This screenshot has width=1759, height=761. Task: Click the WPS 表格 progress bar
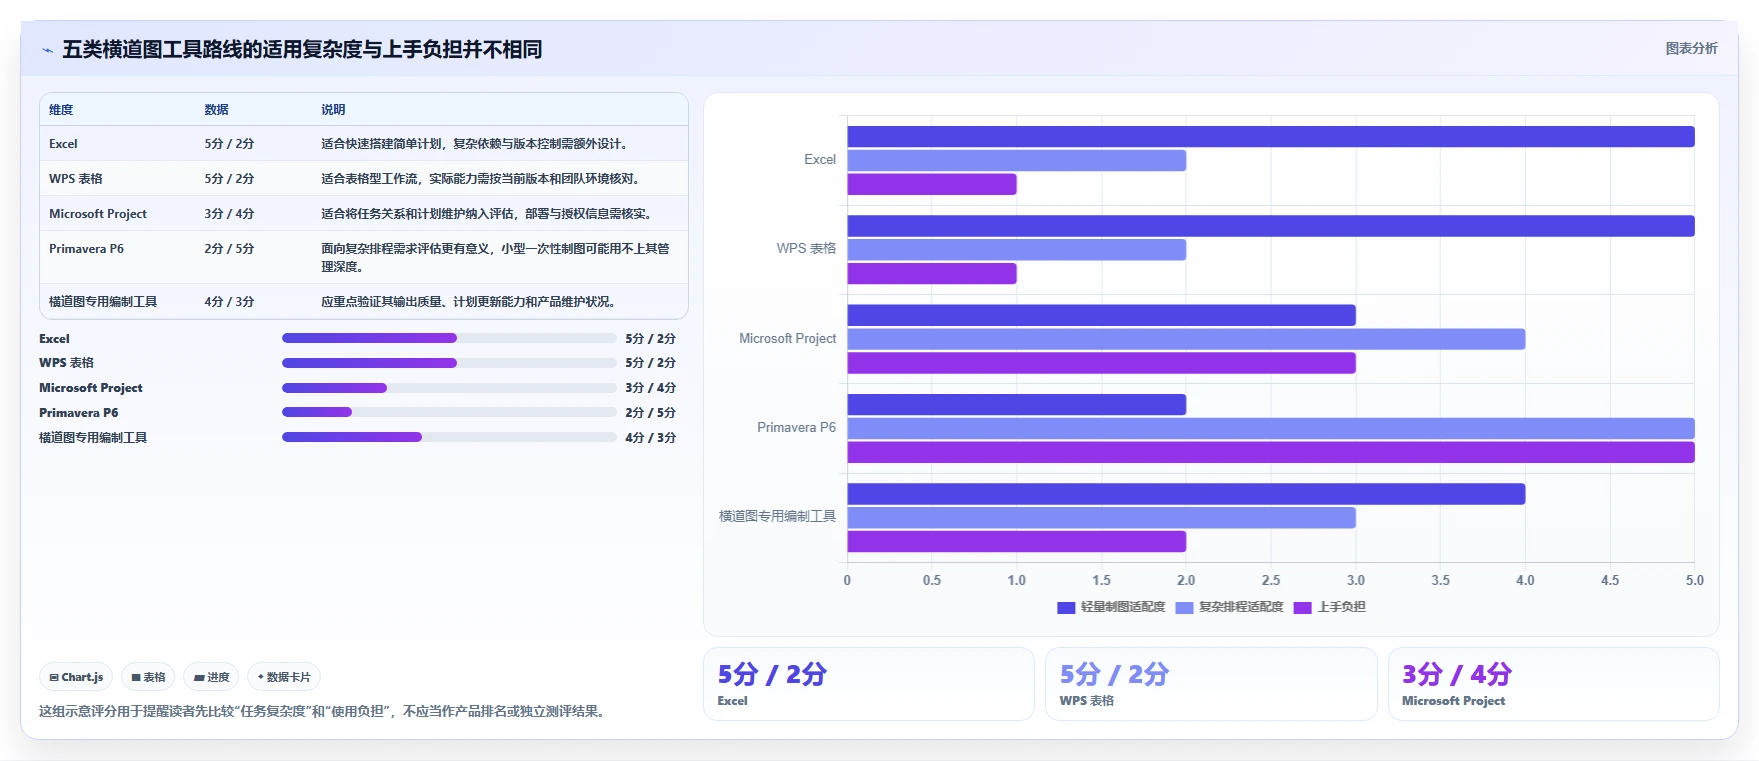pyautogui.click(x=449, y=363)
